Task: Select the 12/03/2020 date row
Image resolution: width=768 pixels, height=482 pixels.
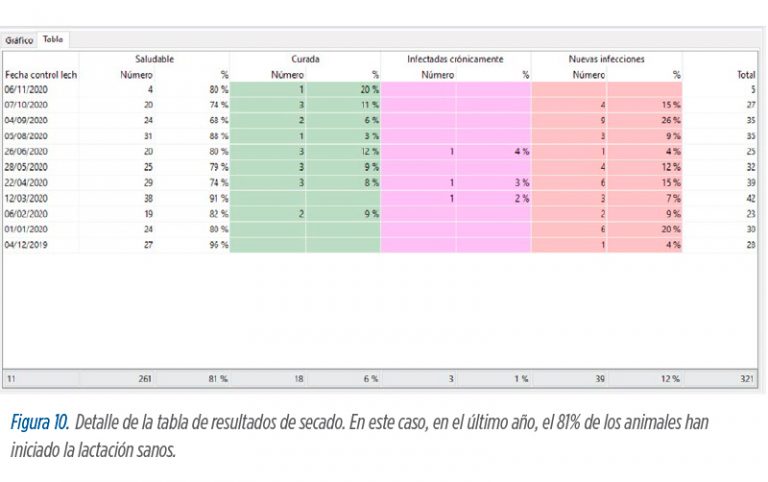Action: pyautogui.click(x=380, y=198)
